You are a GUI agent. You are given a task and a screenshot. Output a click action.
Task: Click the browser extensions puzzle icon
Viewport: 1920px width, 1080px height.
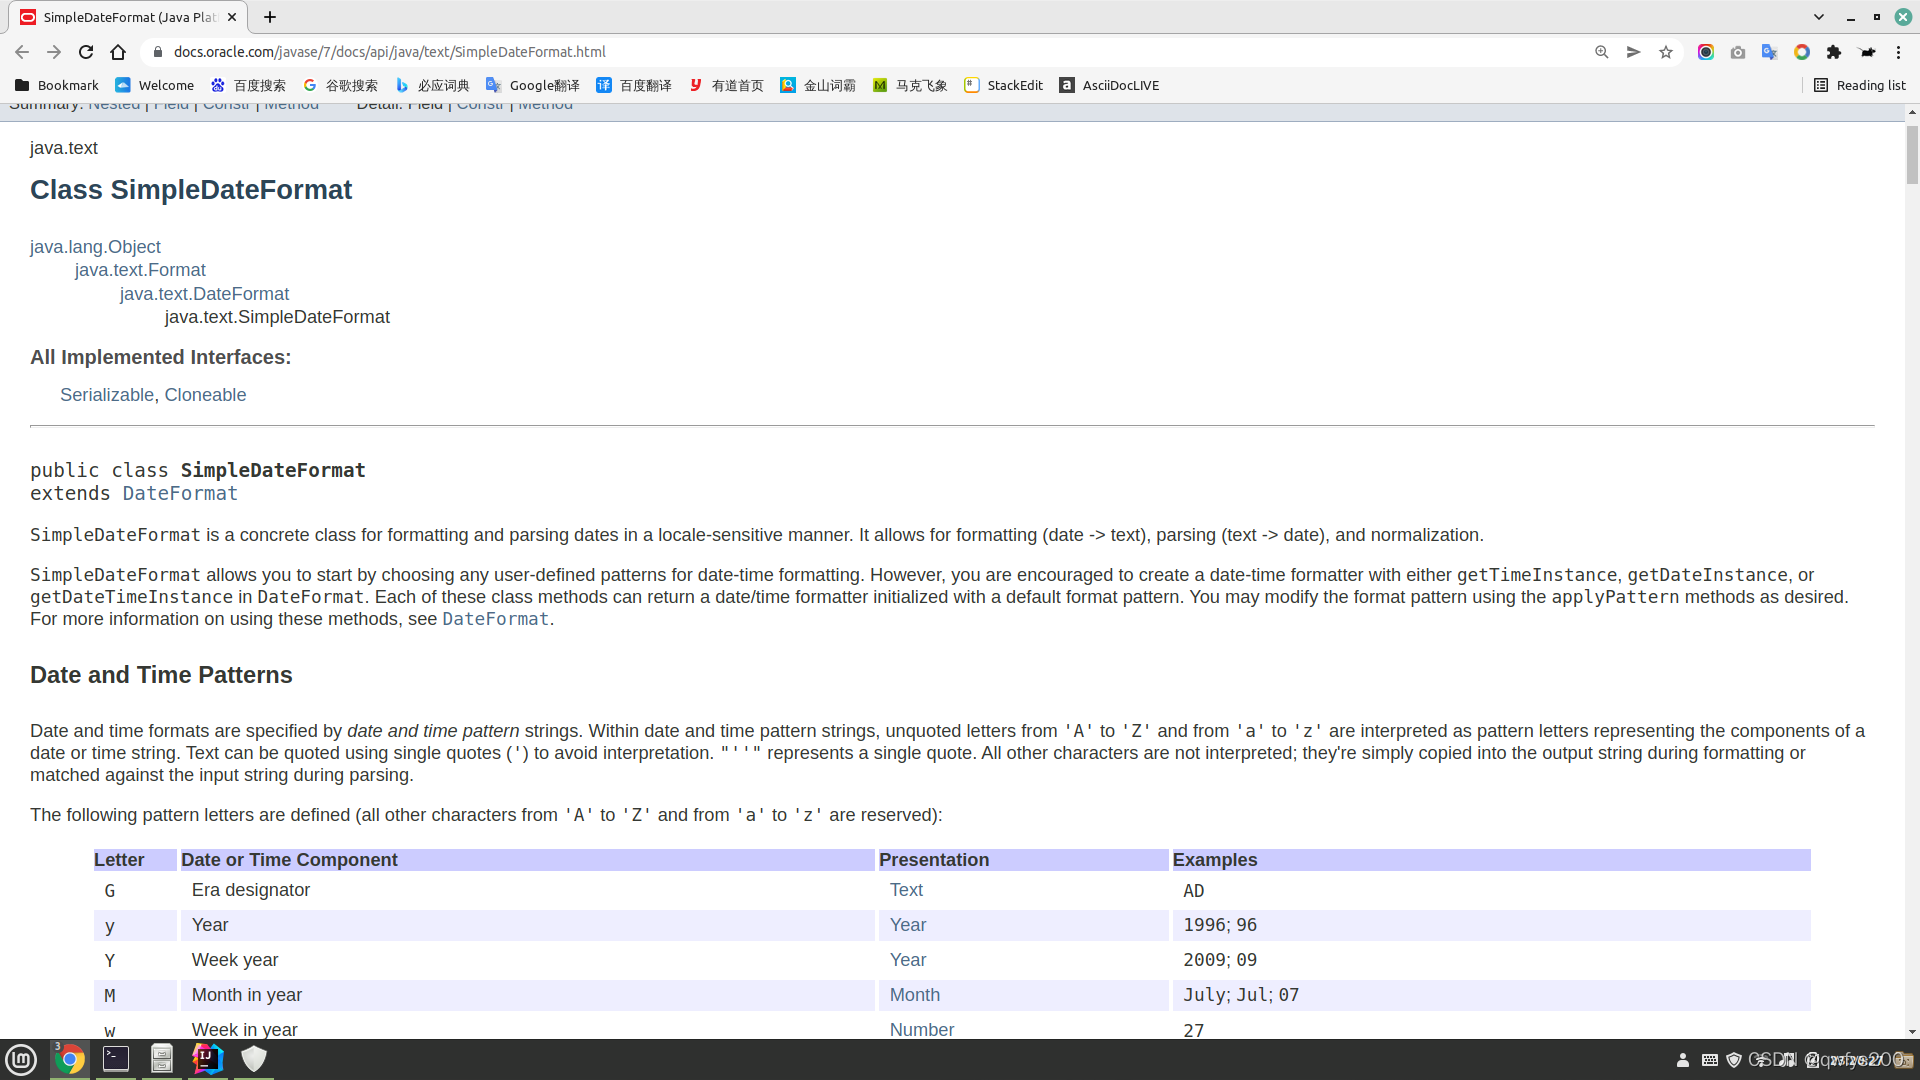click(1834, 51)
